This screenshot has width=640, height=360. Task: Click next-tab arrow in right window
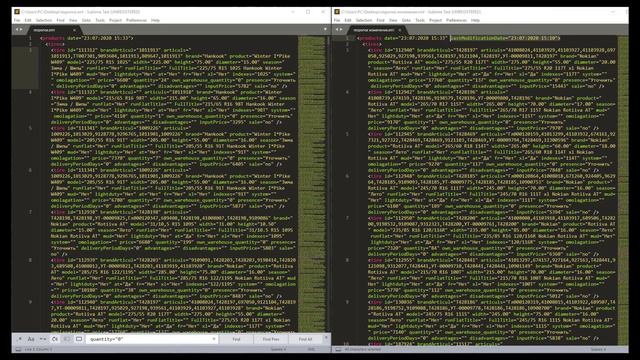[x=341, y=29]
